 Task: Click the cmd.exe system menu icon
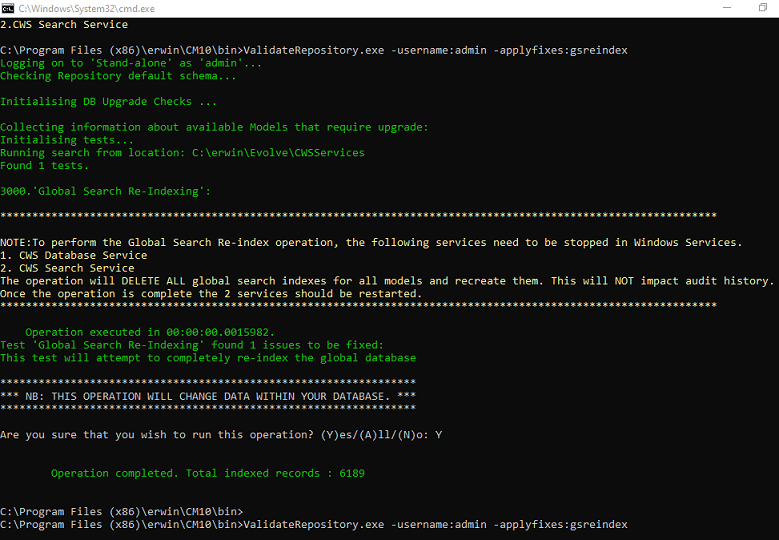click(8, 7)
